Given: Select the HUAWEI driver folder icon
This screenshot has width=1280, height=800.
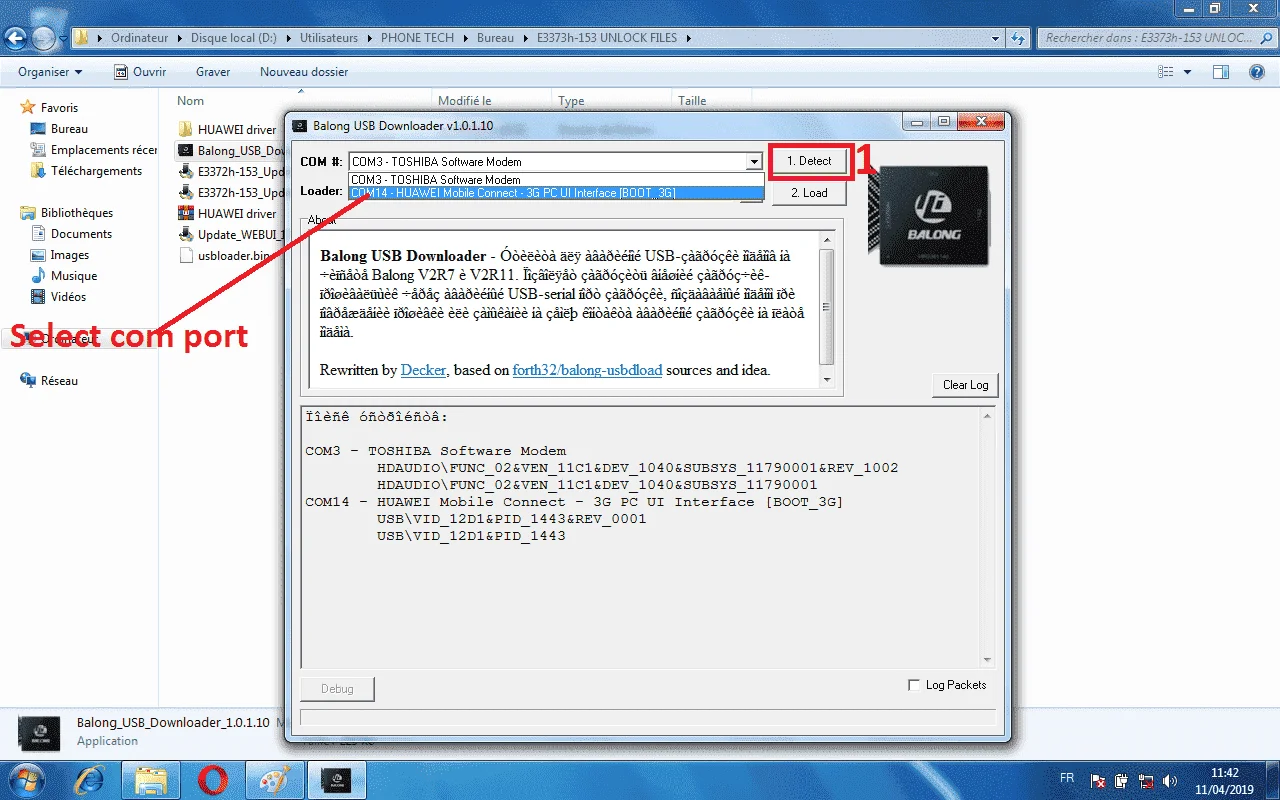Looking at the screenshot, I should coord(186,129).
